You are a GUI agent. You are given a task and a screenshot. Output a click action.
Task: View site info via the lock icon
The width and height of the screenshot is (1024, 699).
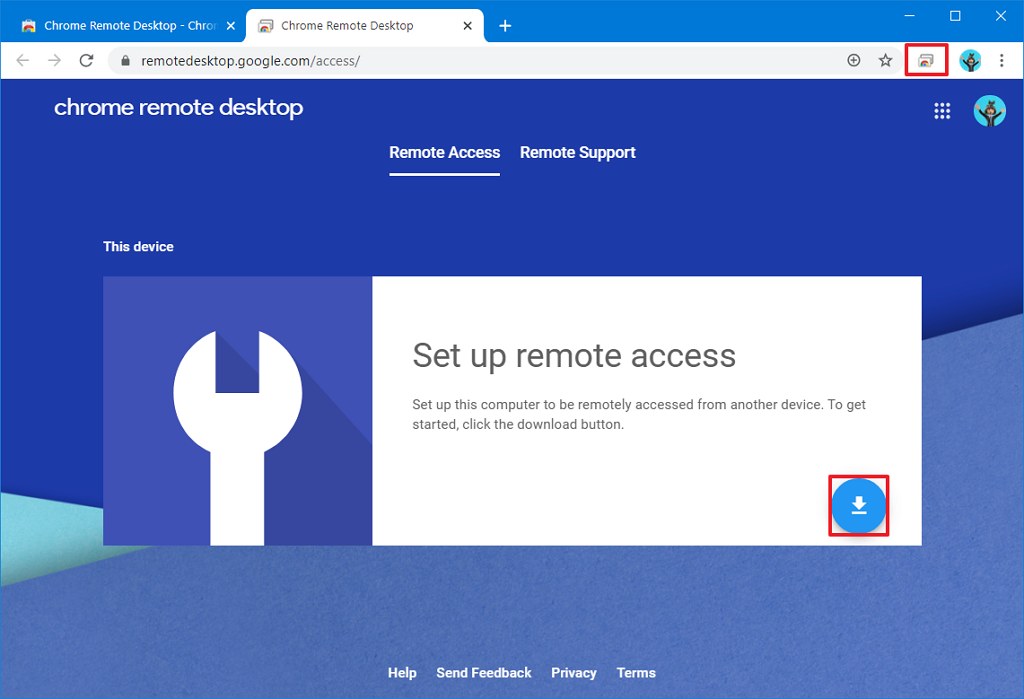[125, 61]
